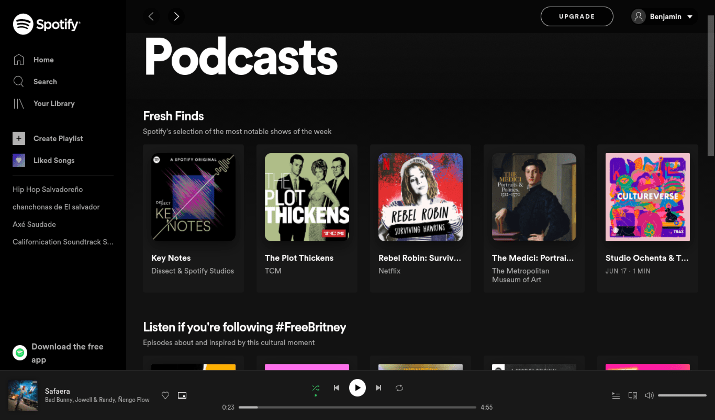Click the Safaera song title
This screenshot has height=420, width=715.
[x=57, y=391]
